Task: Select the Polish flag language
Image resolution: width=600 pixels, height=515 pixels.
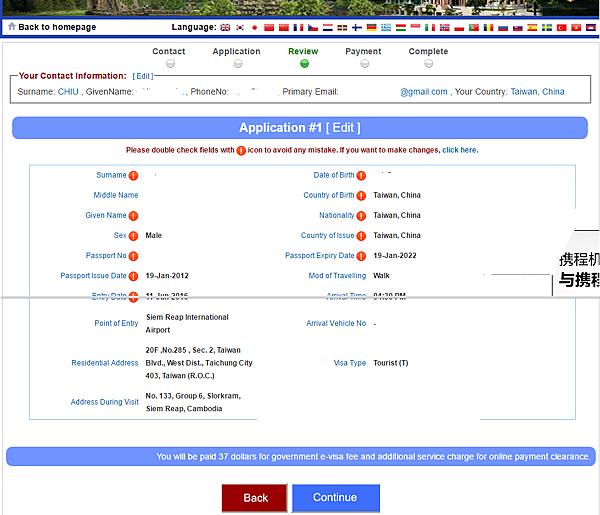Action: [x=459, y=28]
